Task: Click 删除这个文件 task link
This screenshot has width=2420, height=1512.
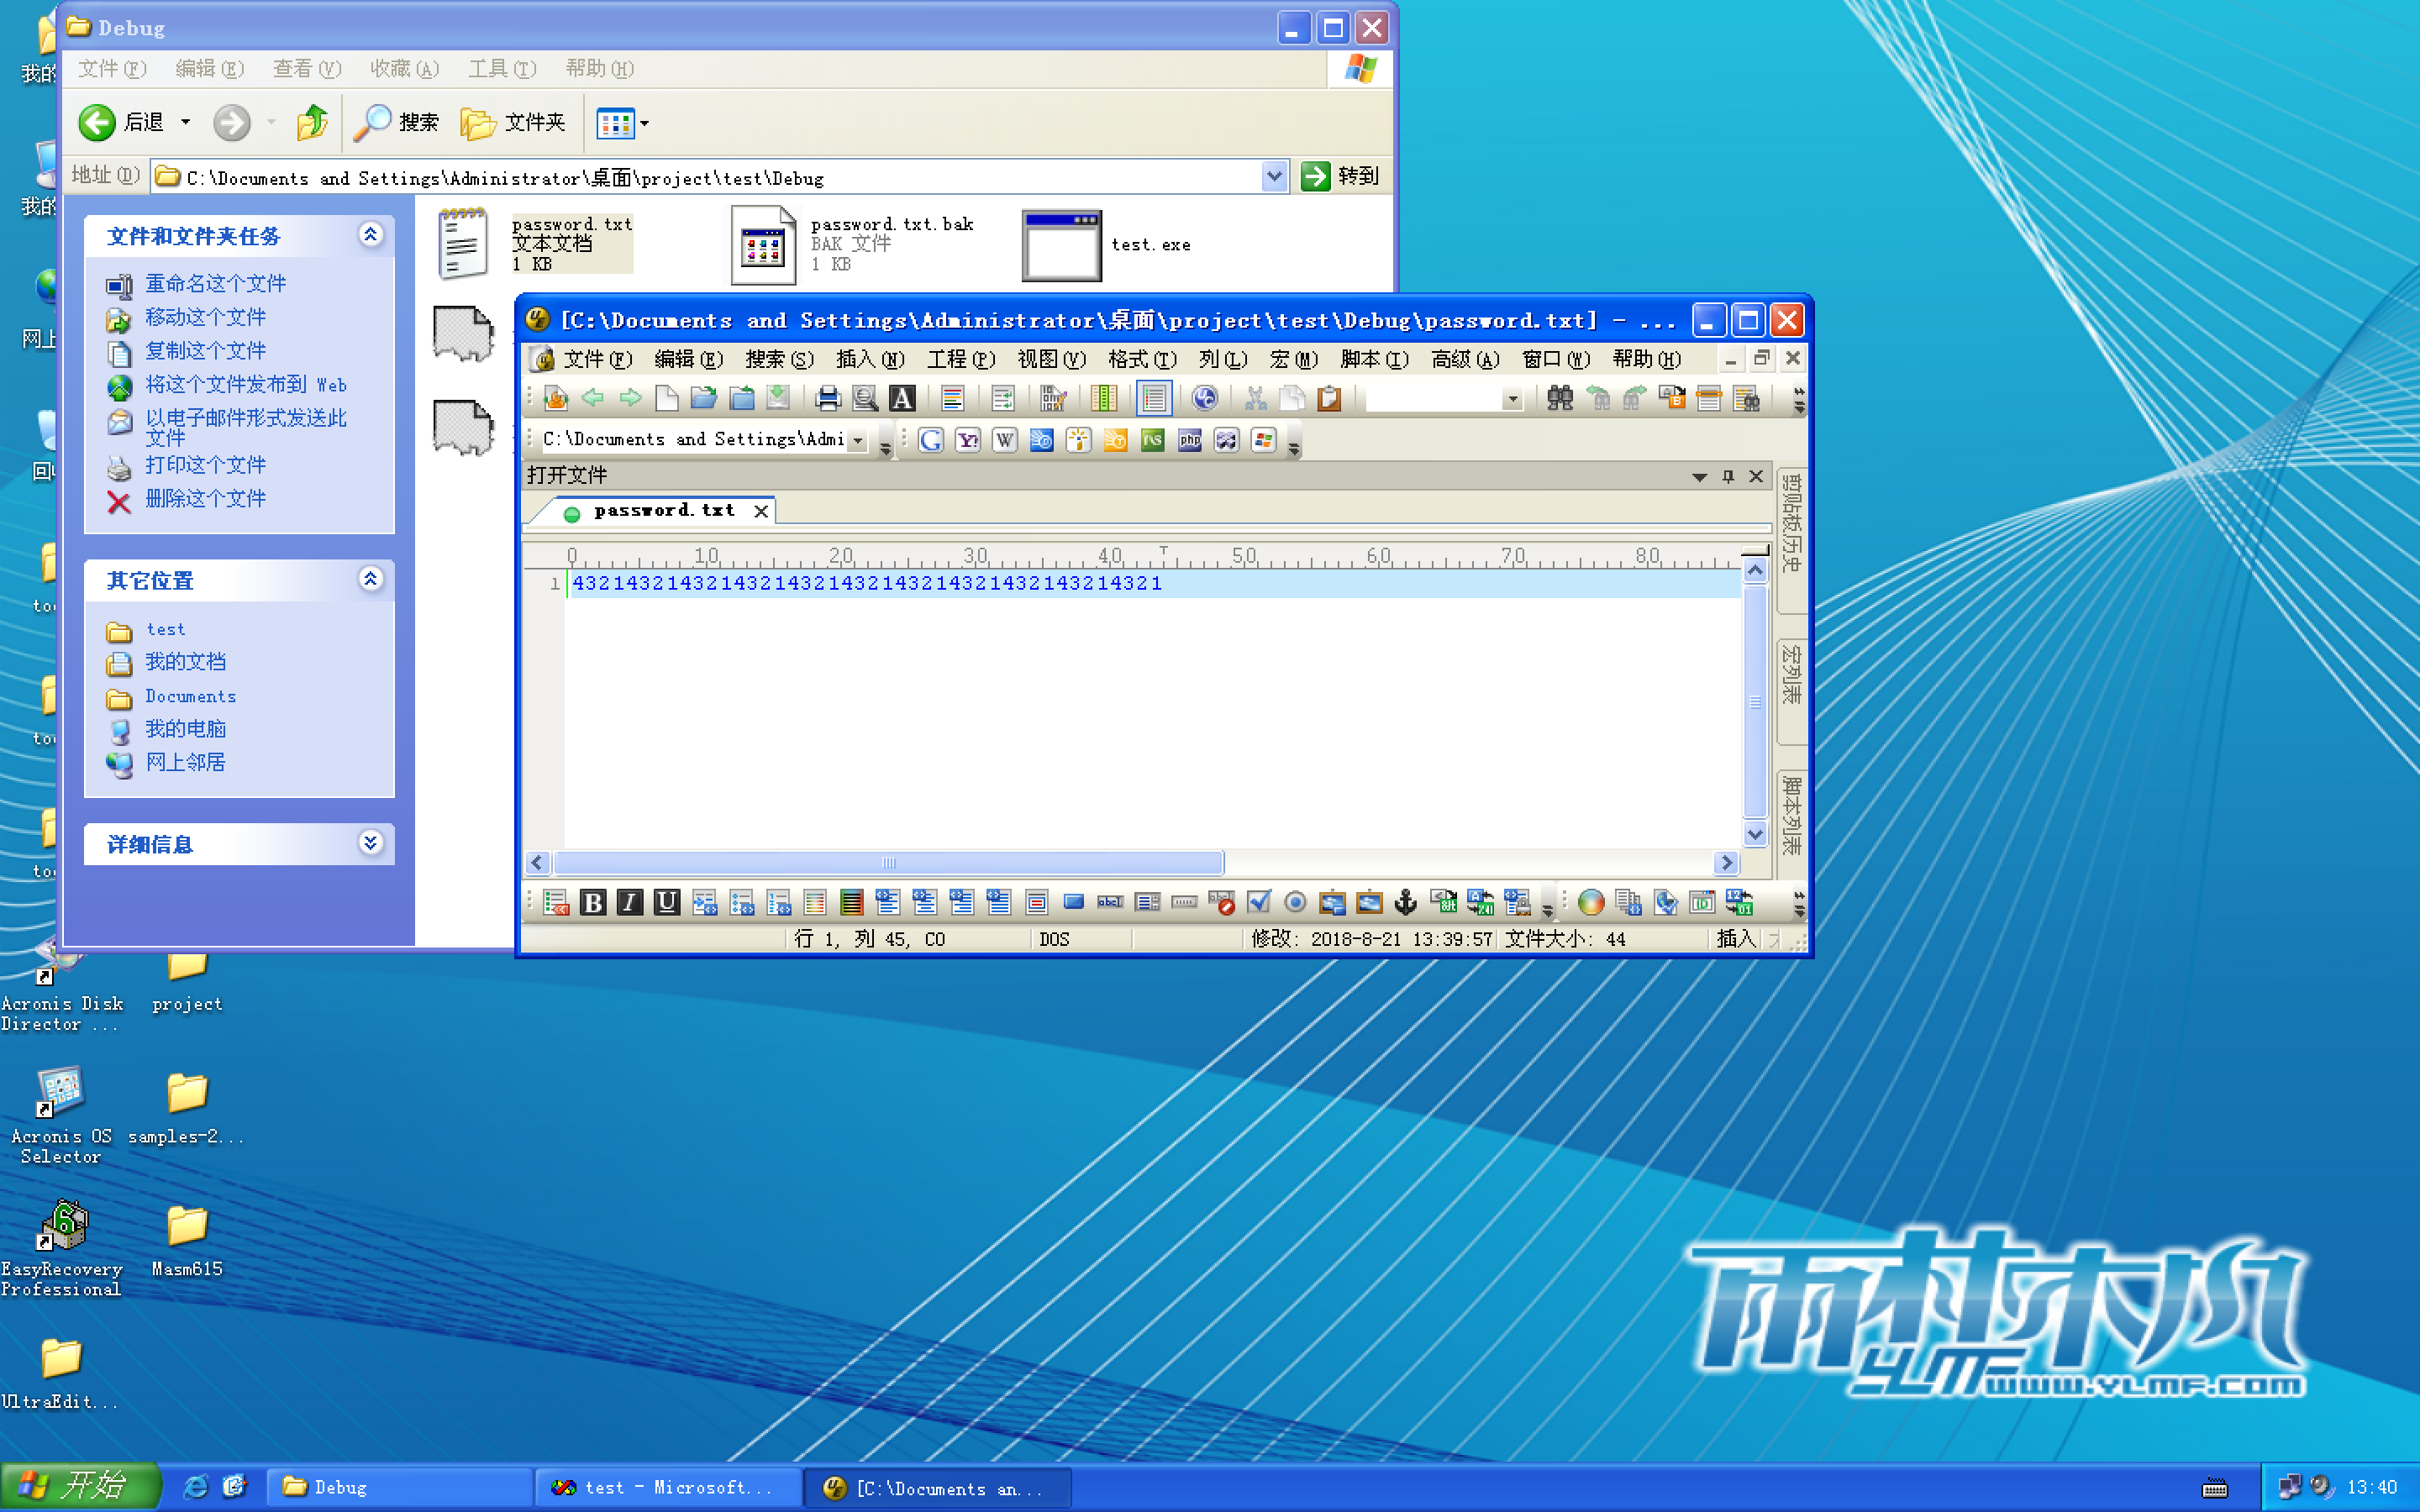Action: [x=205, y=498]
